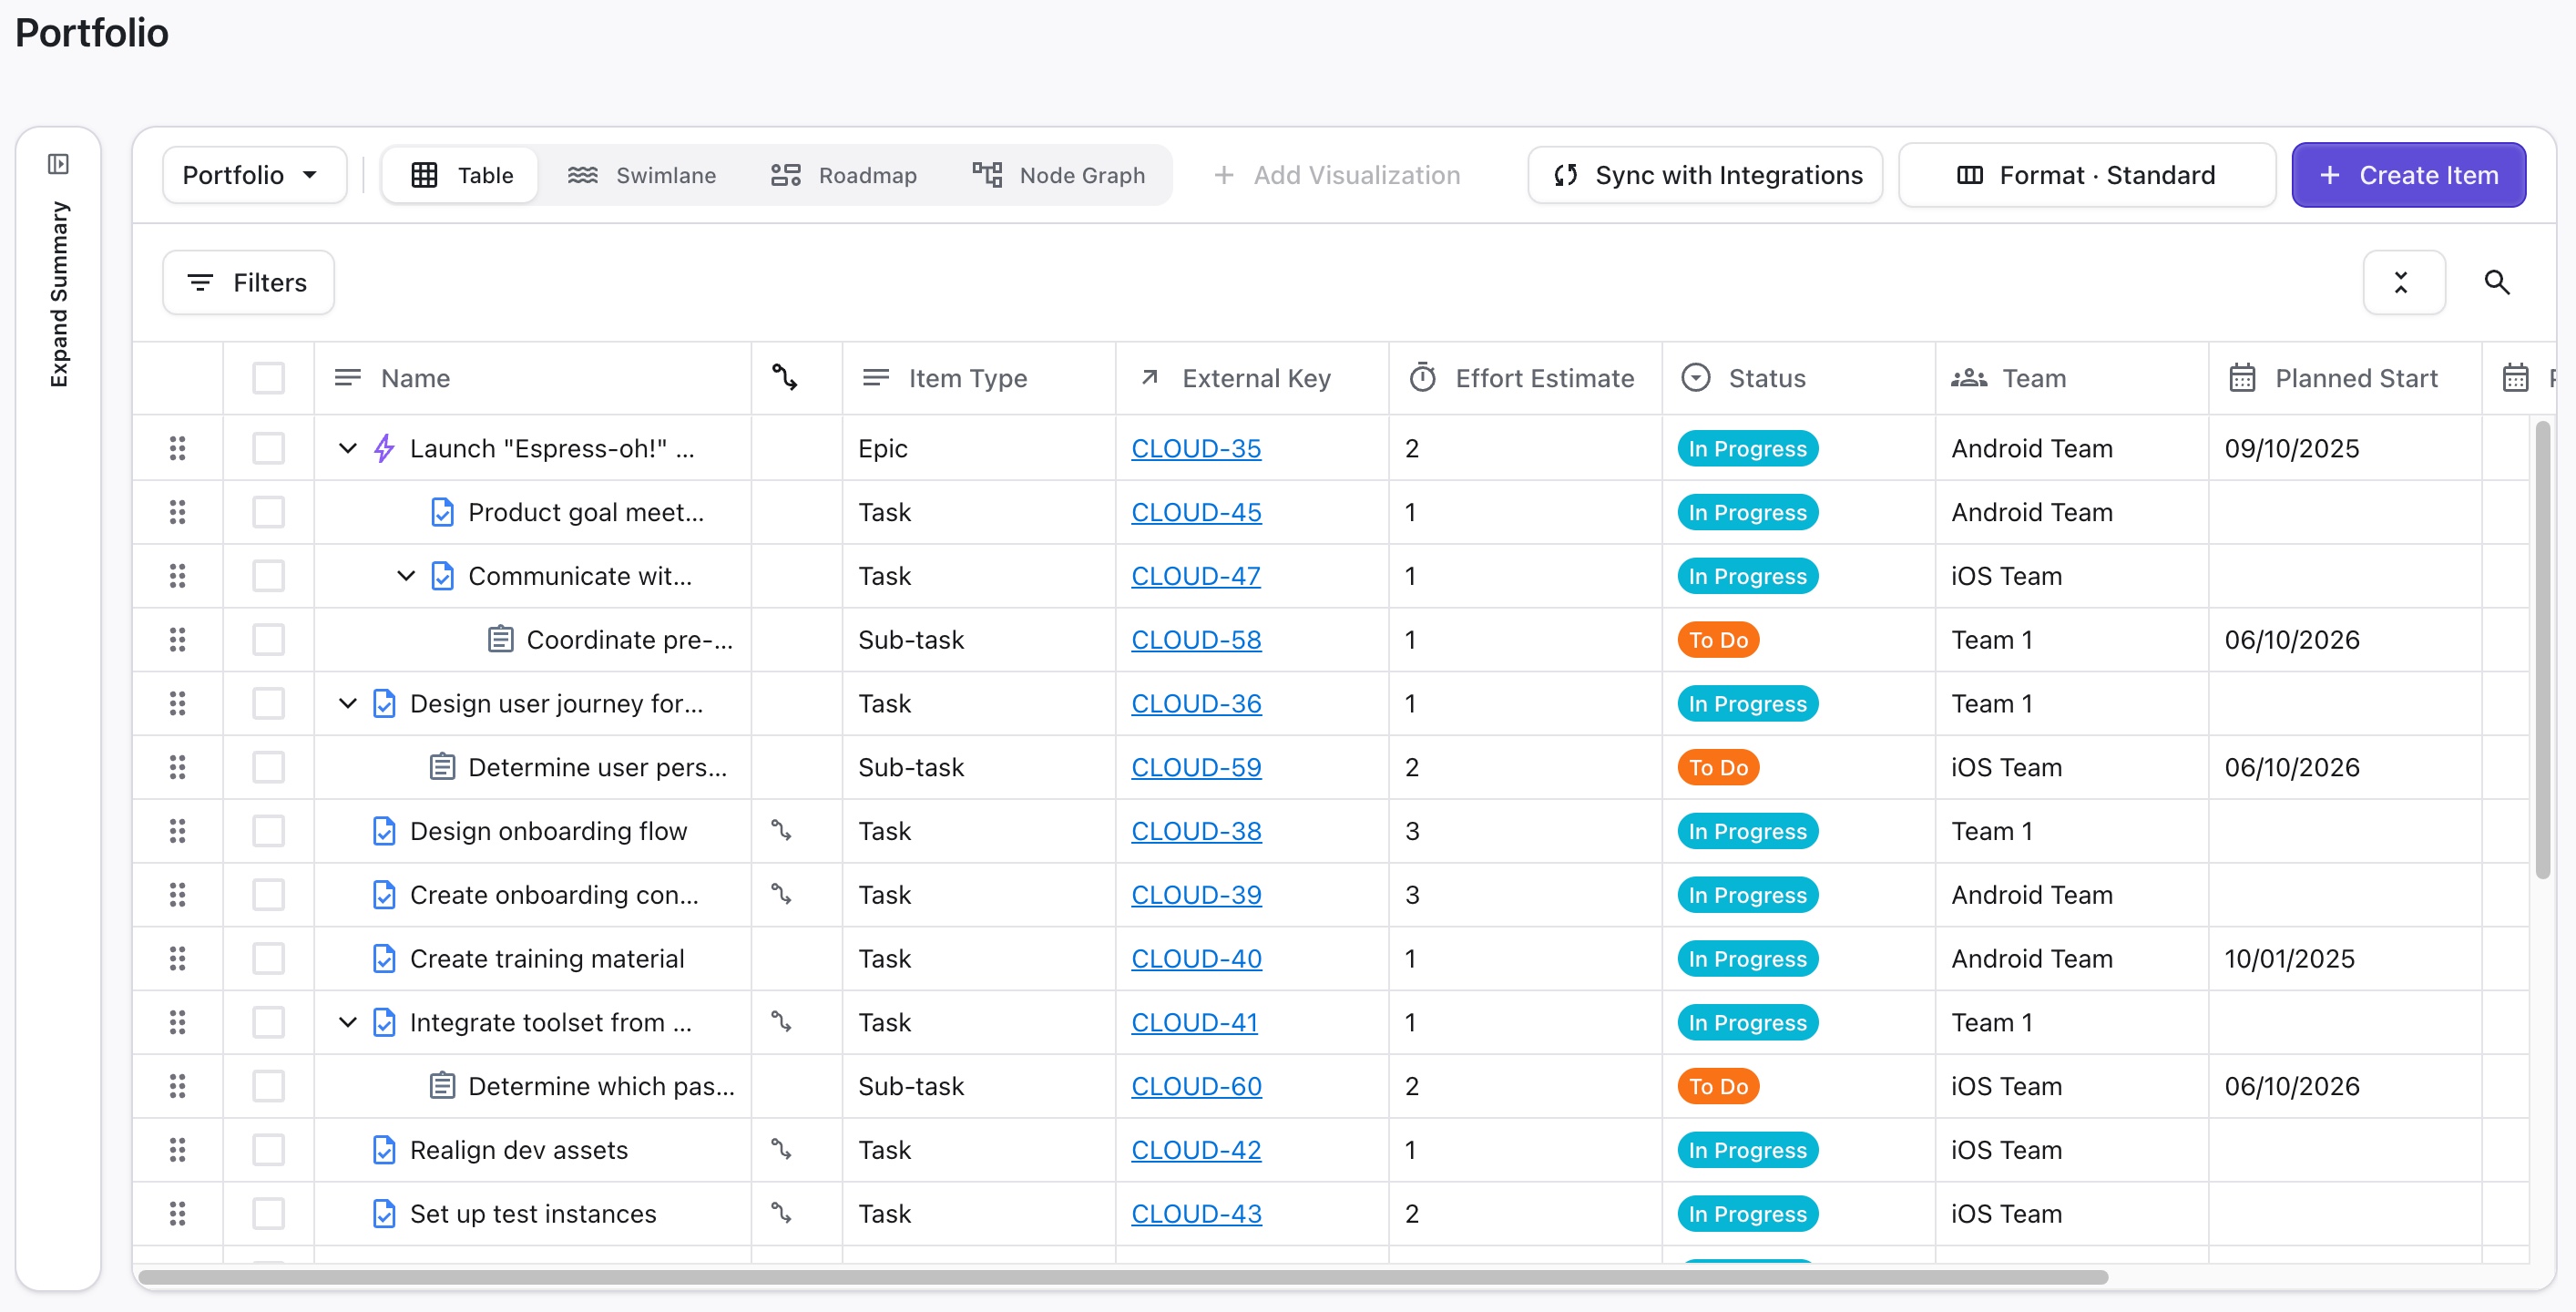Click the collapse all rows icon
Image resolution: width=2576 pixels, height=1312 pixels.
tap(2402, 283)
